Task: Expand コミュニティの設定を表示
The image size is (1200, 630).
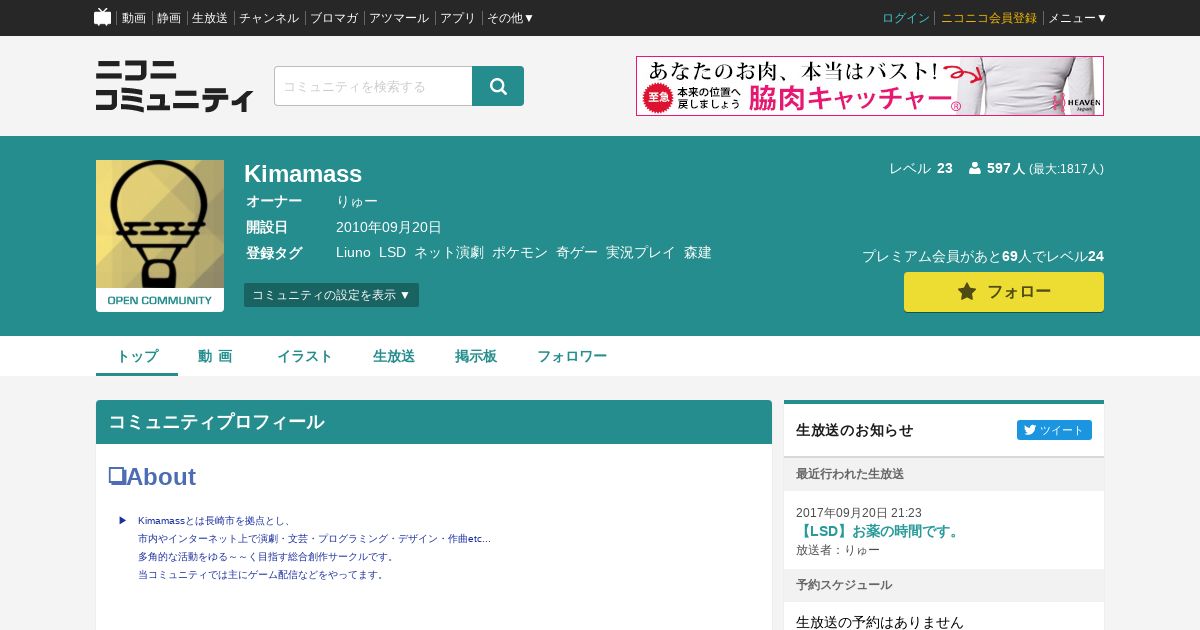Action: point(331,295)
